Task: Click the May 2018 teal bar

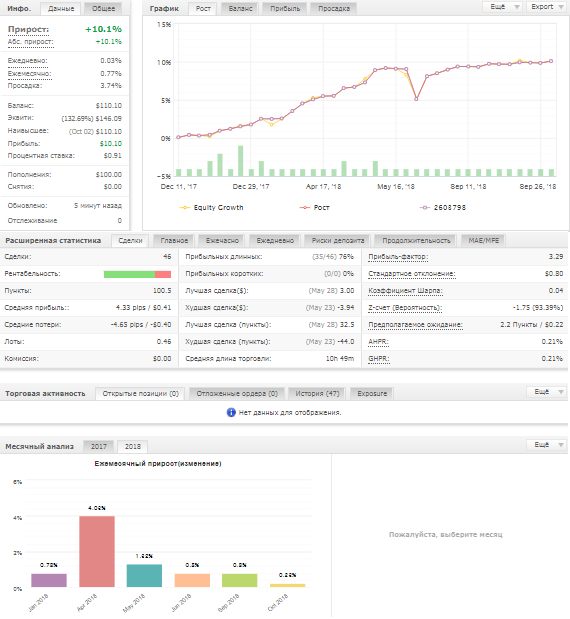Action: pos(144,576)
